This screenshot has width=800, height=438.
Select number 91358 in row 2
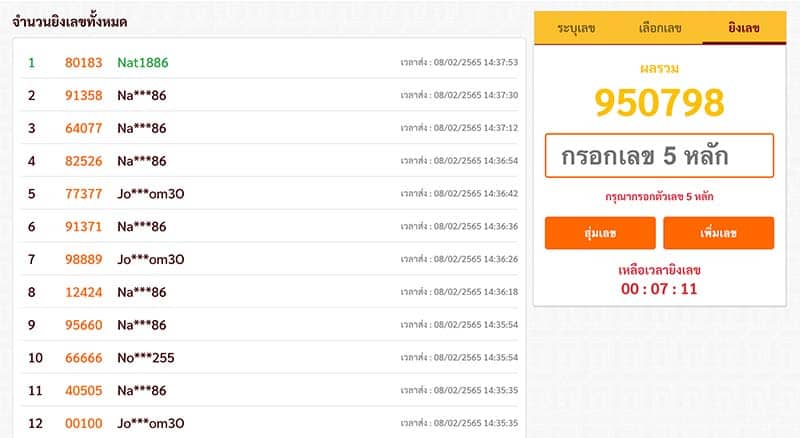tap(84, 95)
